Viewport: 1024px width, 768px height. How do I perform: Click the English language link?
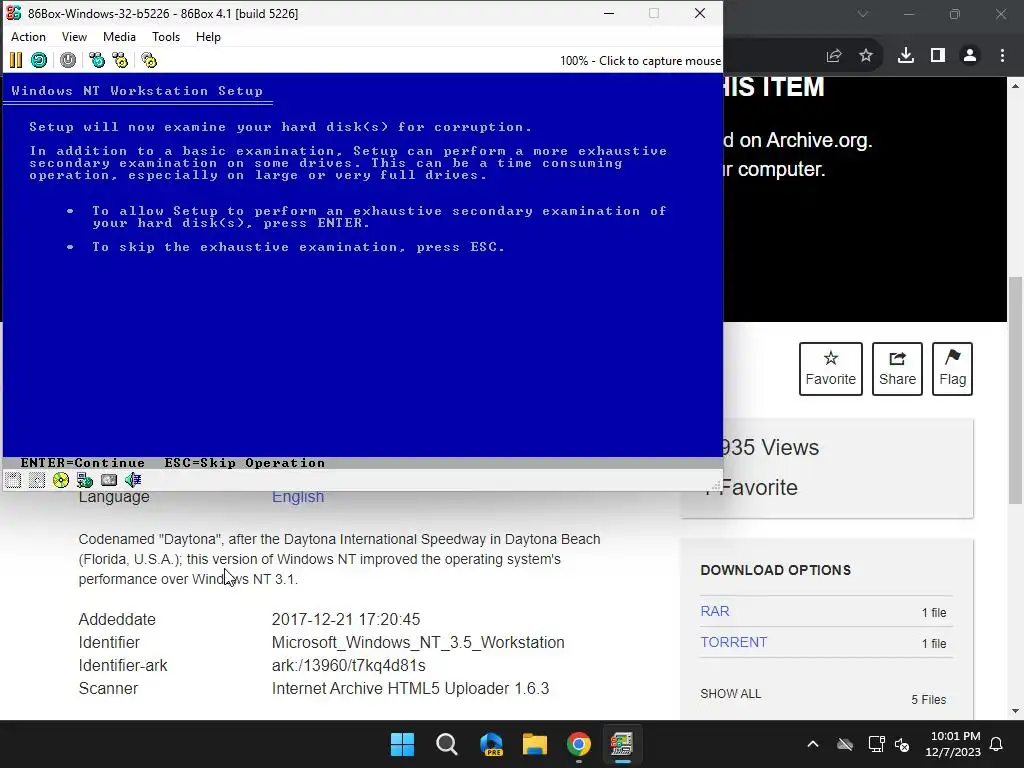(298, 497)
